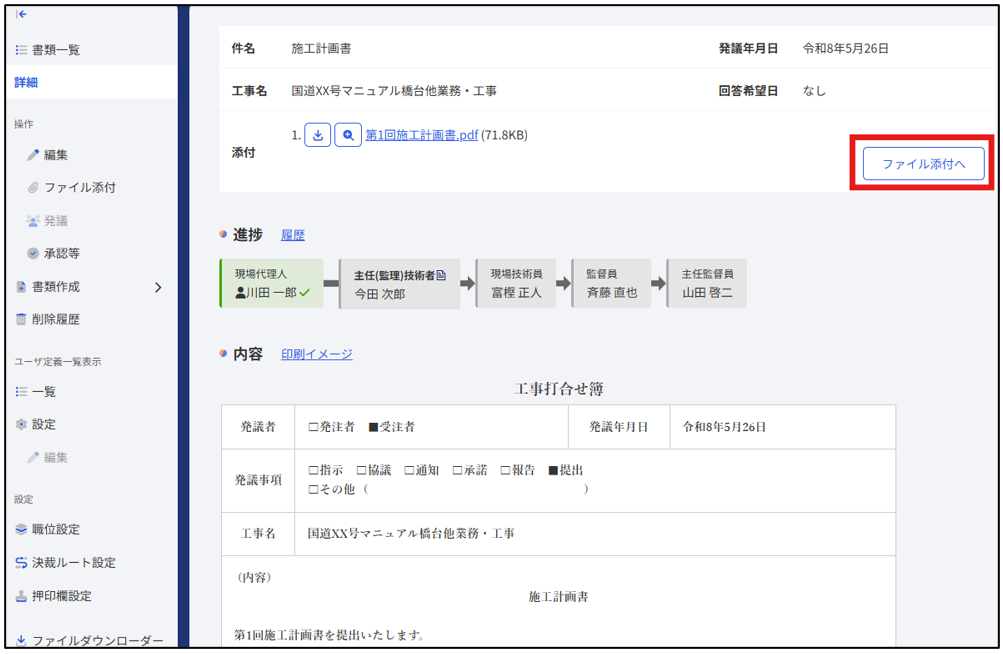This screenshot has width=1003, height=654.
Task: Download the attached 第1回施工計画書.pdf via icon
Action: [x=318, y=135]
